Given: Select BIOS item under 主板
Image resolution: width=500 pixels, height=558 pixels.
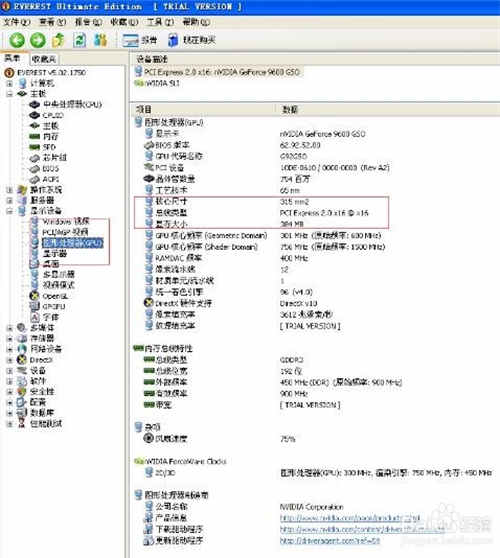Looking at the screenshot, I should point(51,168).
